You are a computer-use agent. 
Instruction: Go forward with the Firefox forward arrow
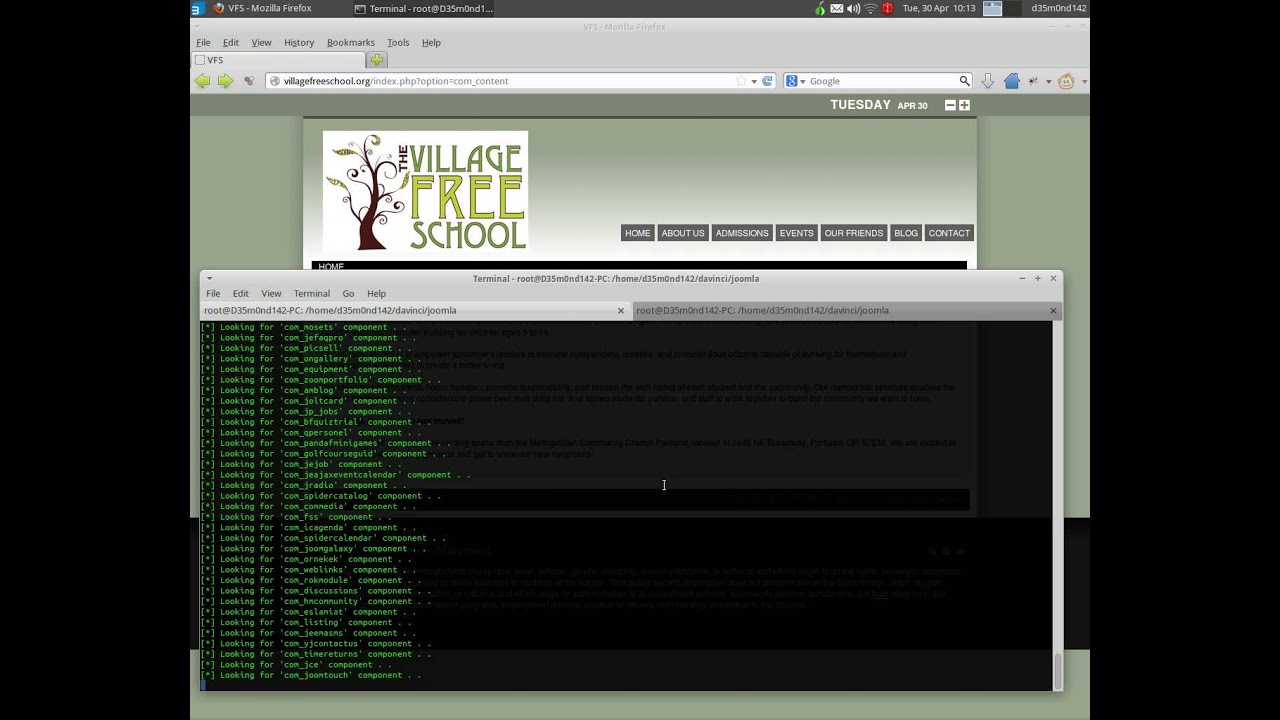click(x=226, y=81)
